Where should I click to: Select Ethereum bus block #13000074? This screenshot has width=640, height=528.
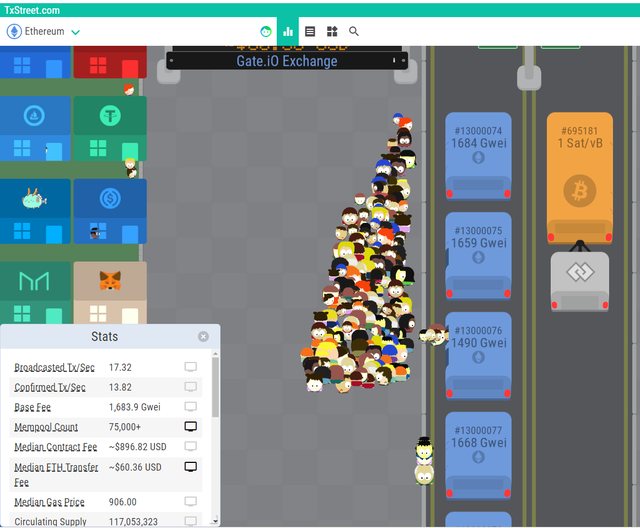(478, 156)
